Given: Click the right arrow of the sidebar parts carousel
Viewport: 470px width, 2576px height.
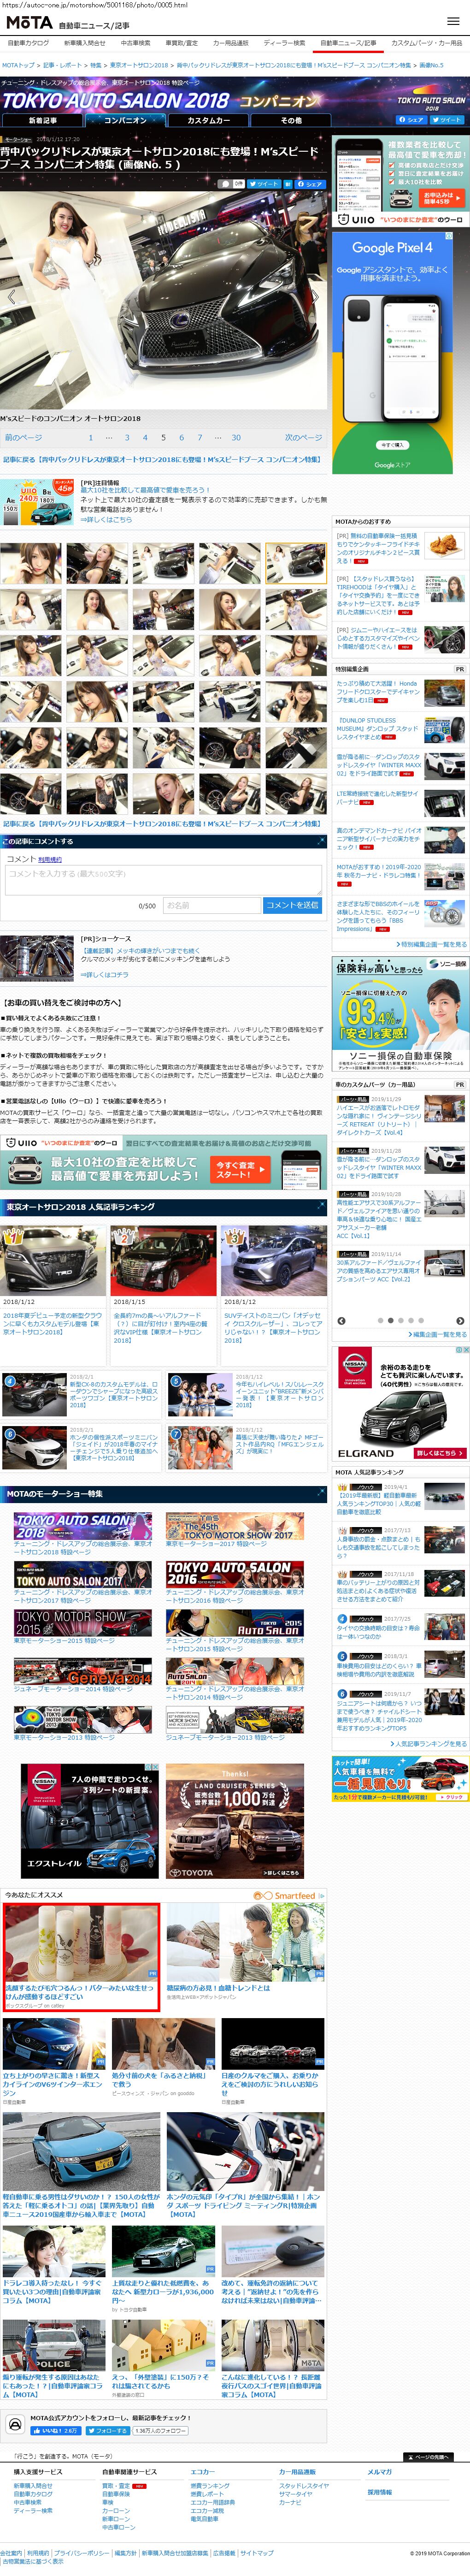Looking at the screenshot, I should pos(460,1320).
